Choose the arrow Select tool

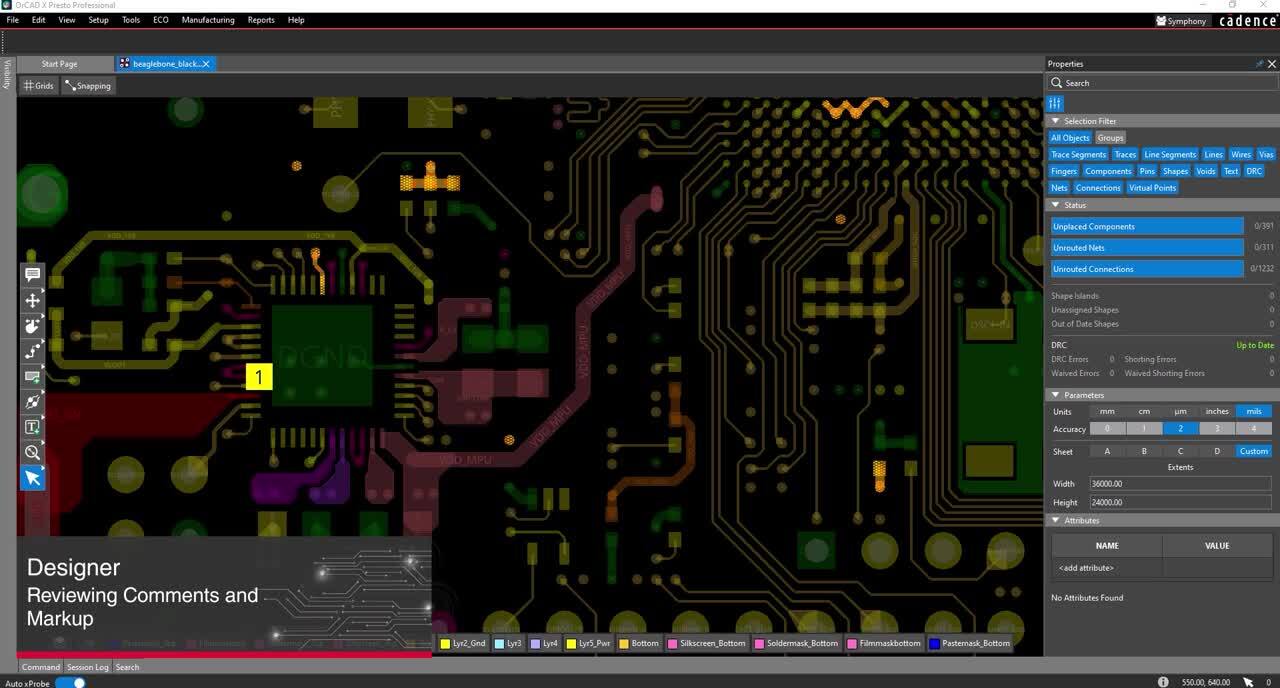[33, 478]
